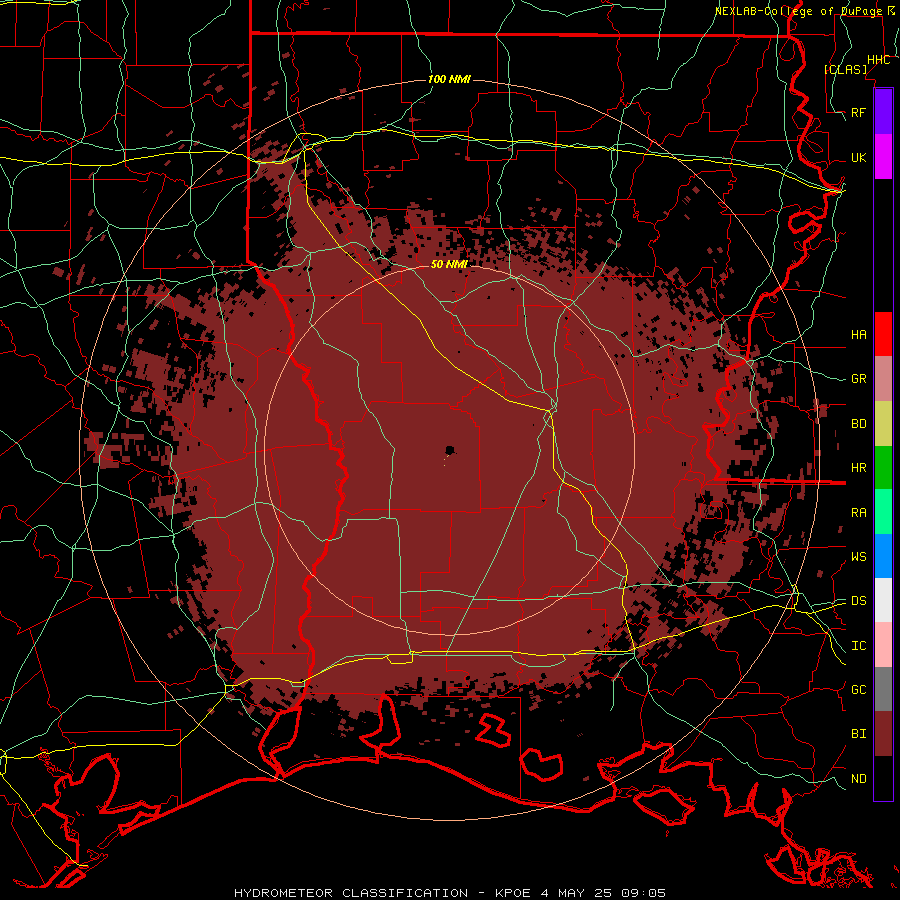
Task: Click the RA legend label
Action: [x=858, y=513]
